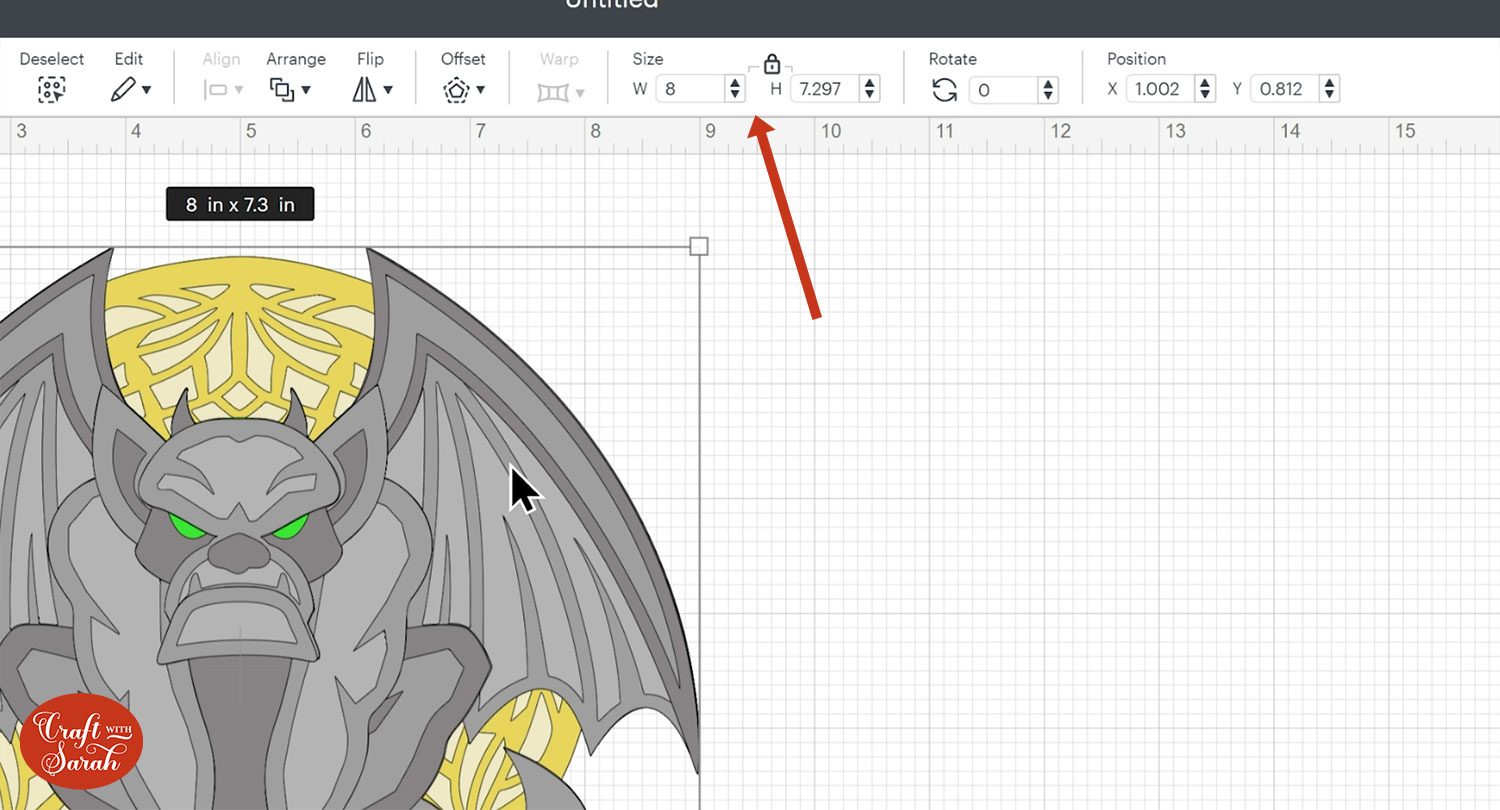1500x810 pixels.
Task: Click the Craft with Sarah logo
Action: point(82,741)
